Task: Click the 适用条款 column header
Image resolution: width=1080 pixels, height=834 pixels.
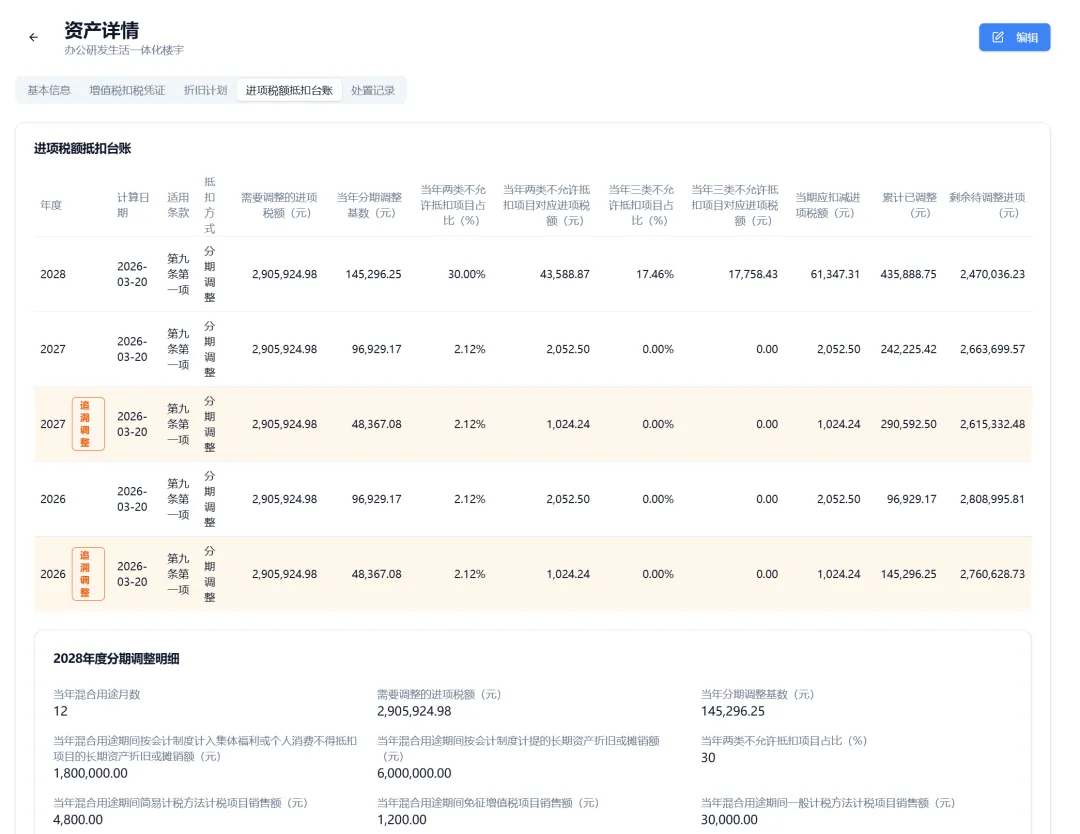Action: coord(178,205)
